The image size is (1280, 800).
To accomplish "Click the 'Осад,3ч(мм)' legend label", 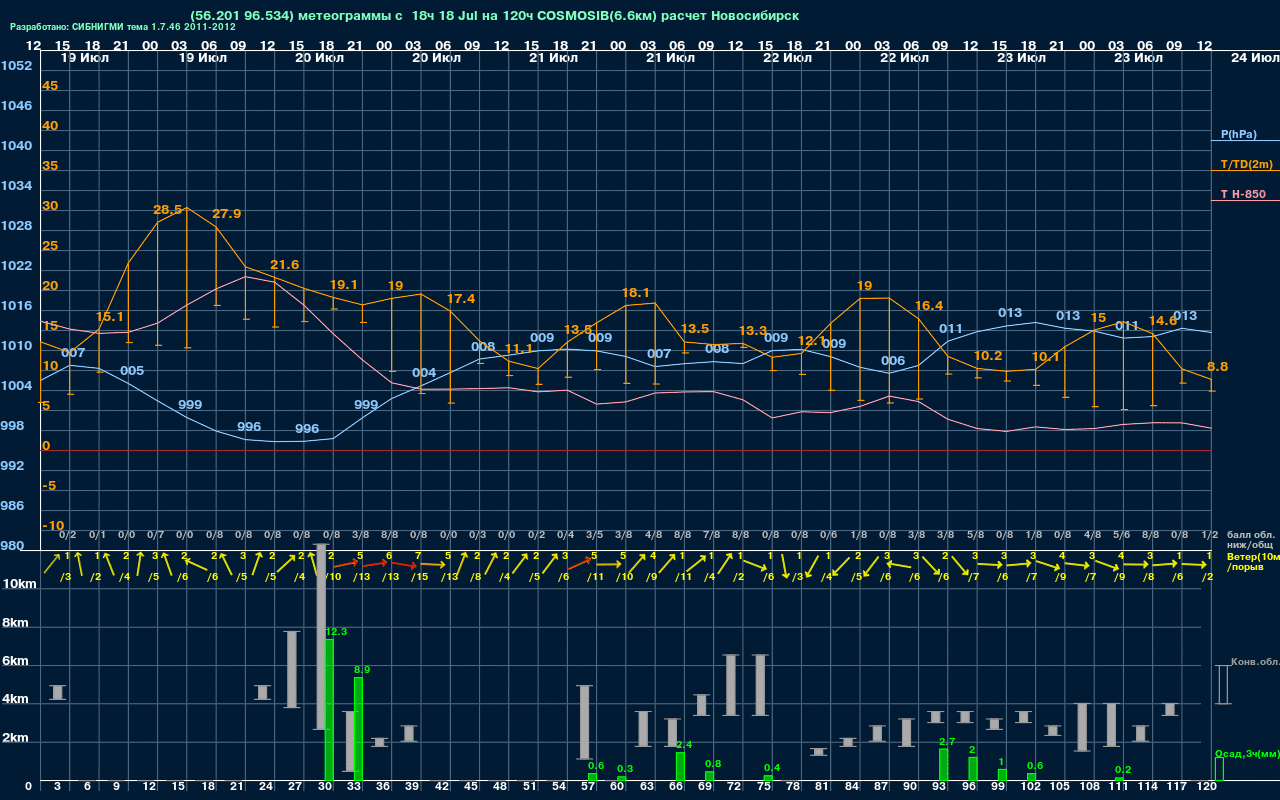I will click(x=1246, y=753).
